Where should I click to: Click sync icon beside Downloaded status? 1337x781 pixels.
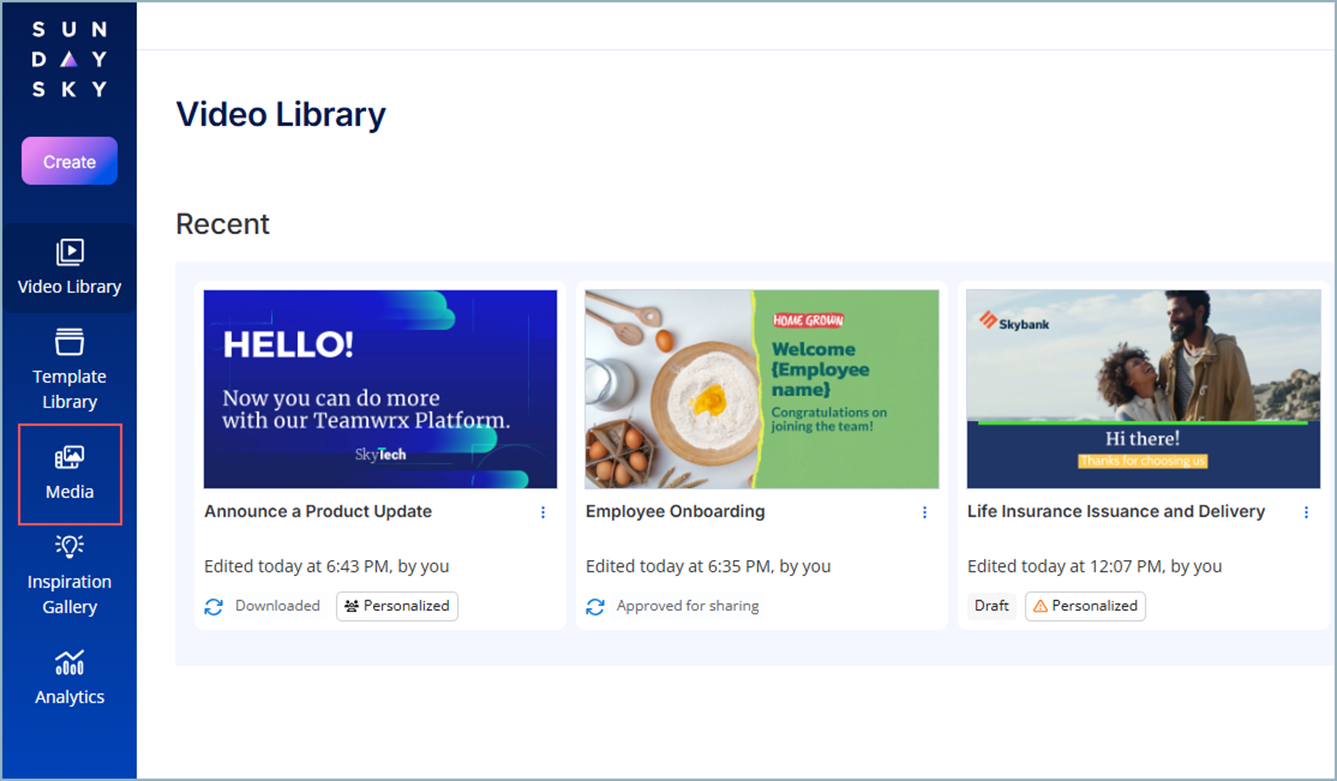tap(214, 607)
